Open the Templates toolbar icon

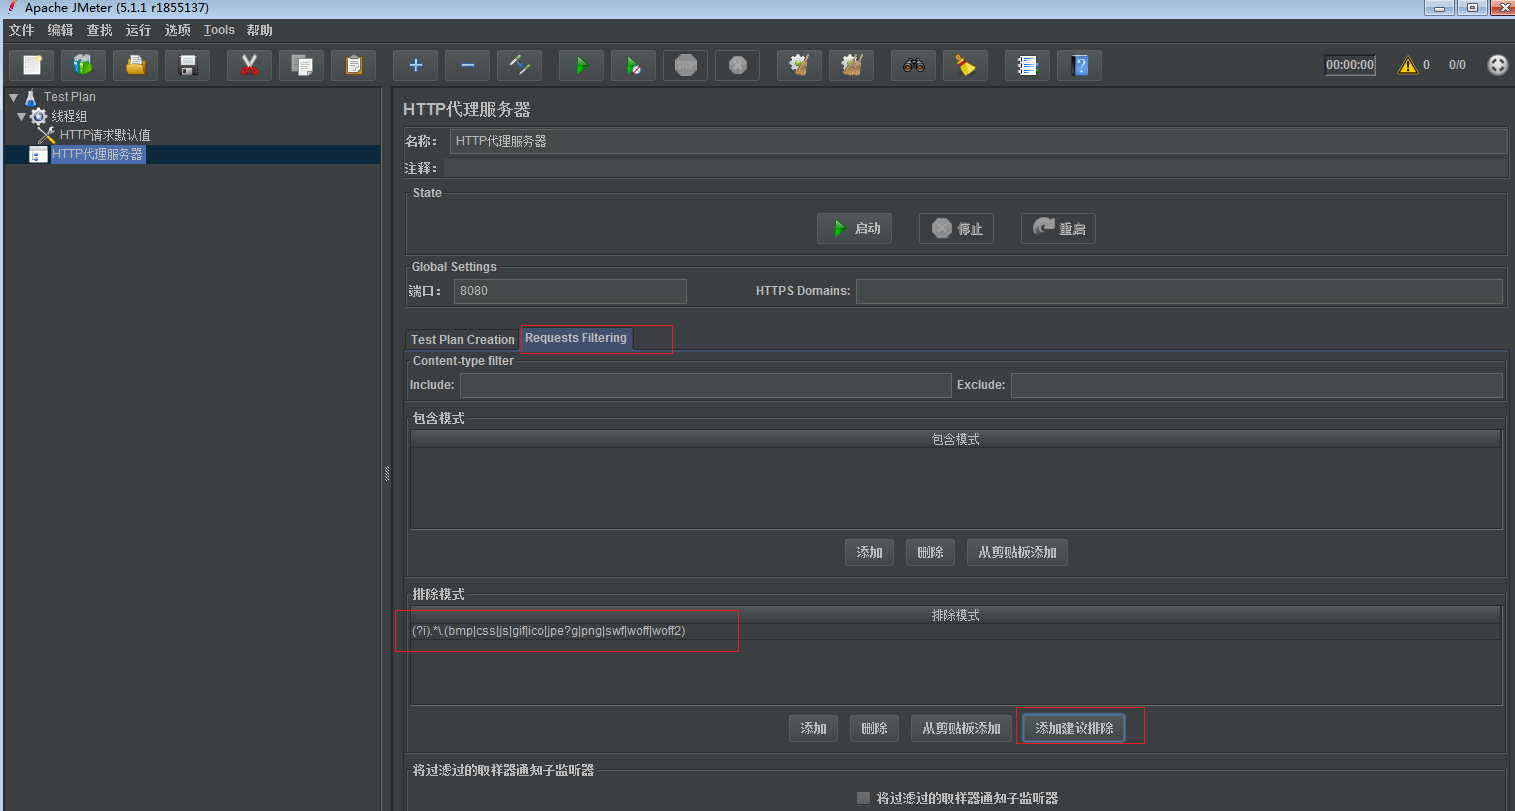tap(84, 65)
